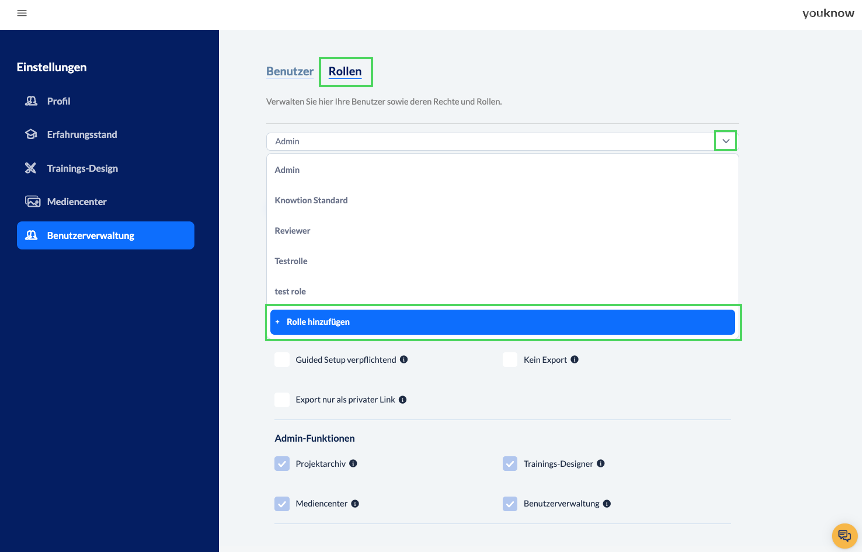Open the hamburger menu
Viewport: 862px width, 552px height.
(22, 13)
